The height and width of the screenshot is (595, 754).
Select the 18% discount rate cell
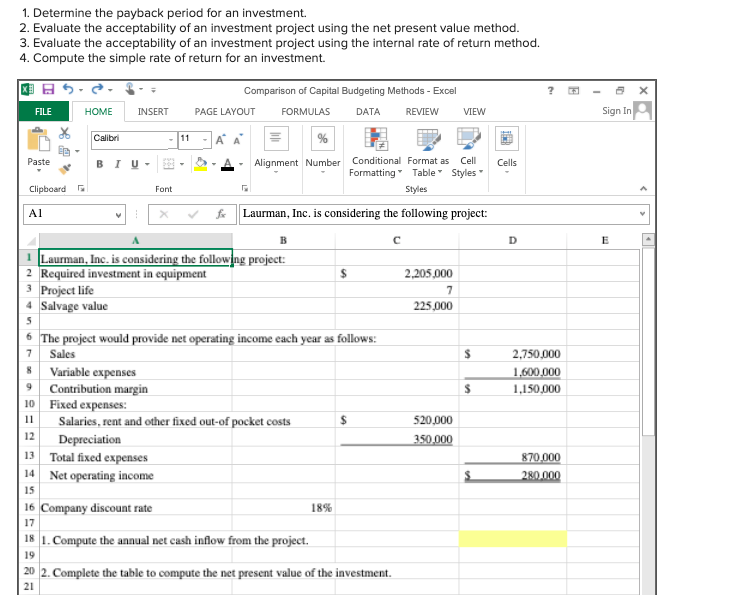[x=283, y=507]
